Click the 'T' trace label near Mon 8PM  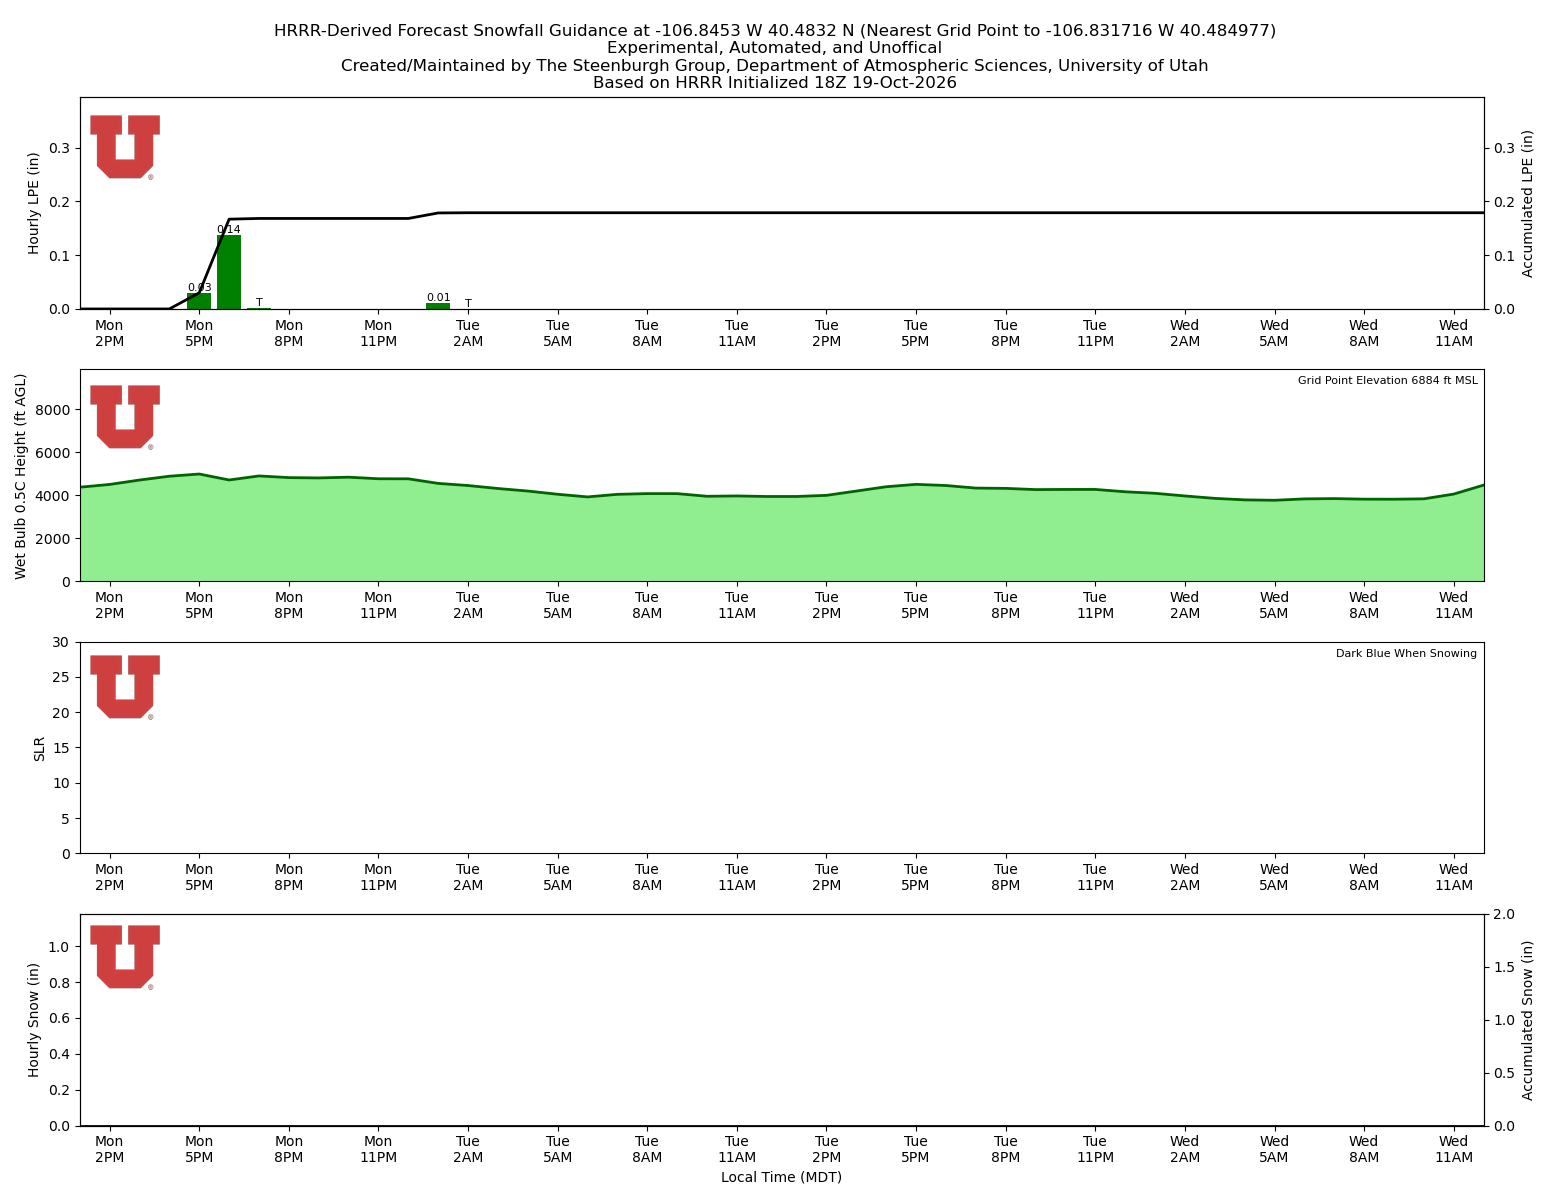(259, 302)
